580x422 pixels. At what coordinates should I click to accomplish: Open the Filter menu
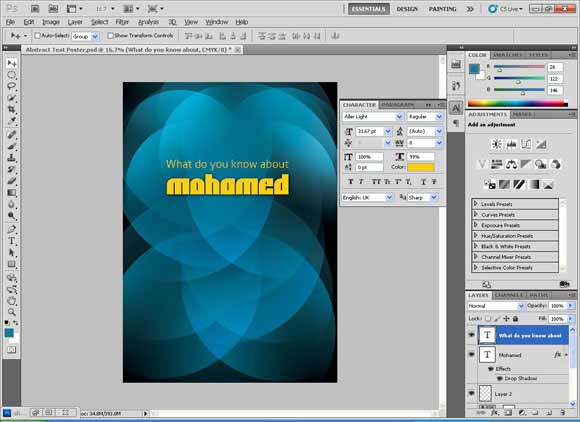(x=122, y=22)
